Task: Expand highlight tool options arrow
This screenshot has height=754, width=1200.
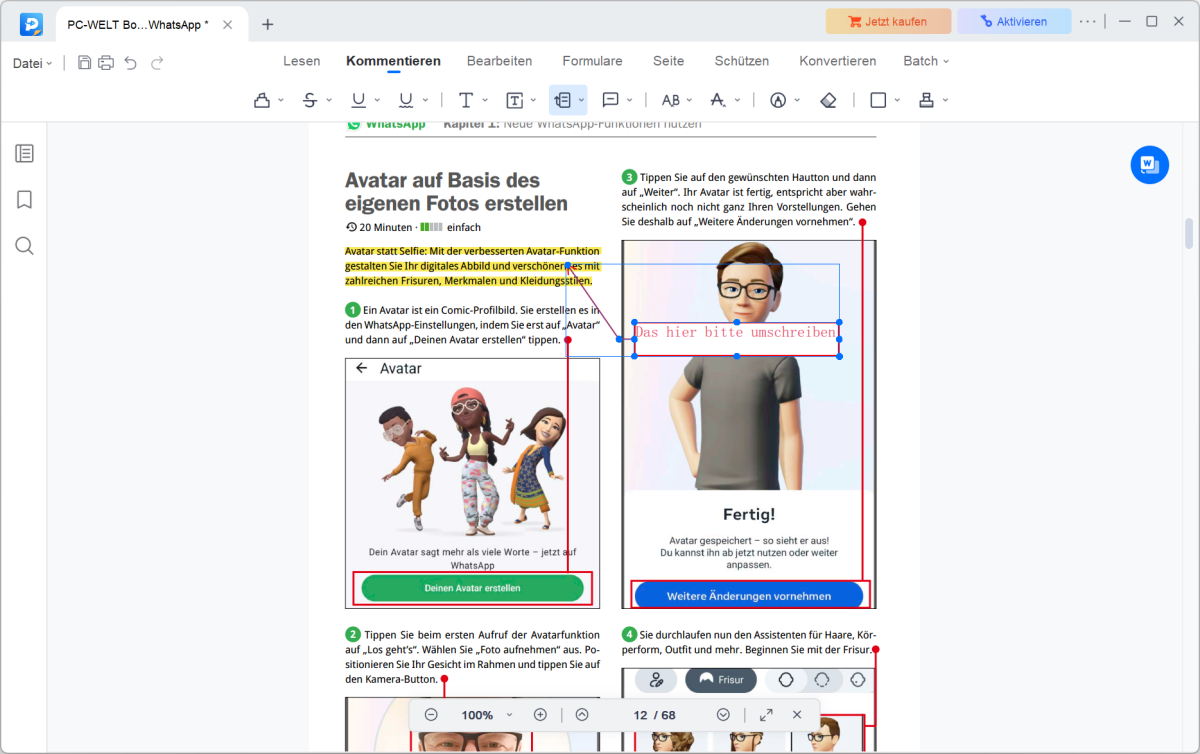Action: (281, 100)
